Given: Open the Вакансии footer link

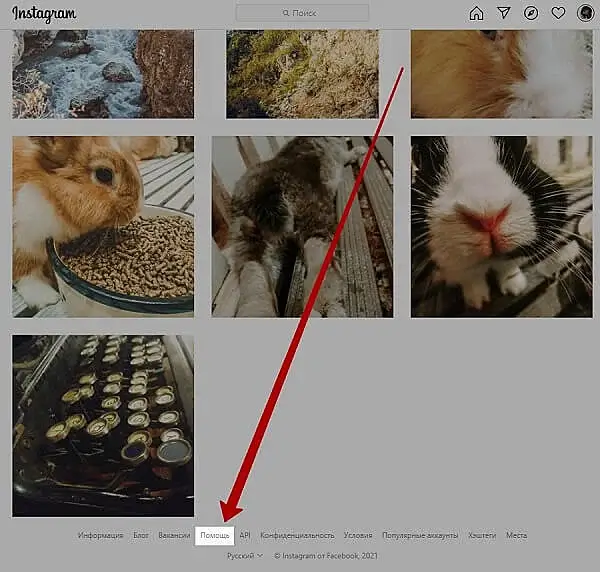Looking at the screenshot, I should tap(174, 536).
